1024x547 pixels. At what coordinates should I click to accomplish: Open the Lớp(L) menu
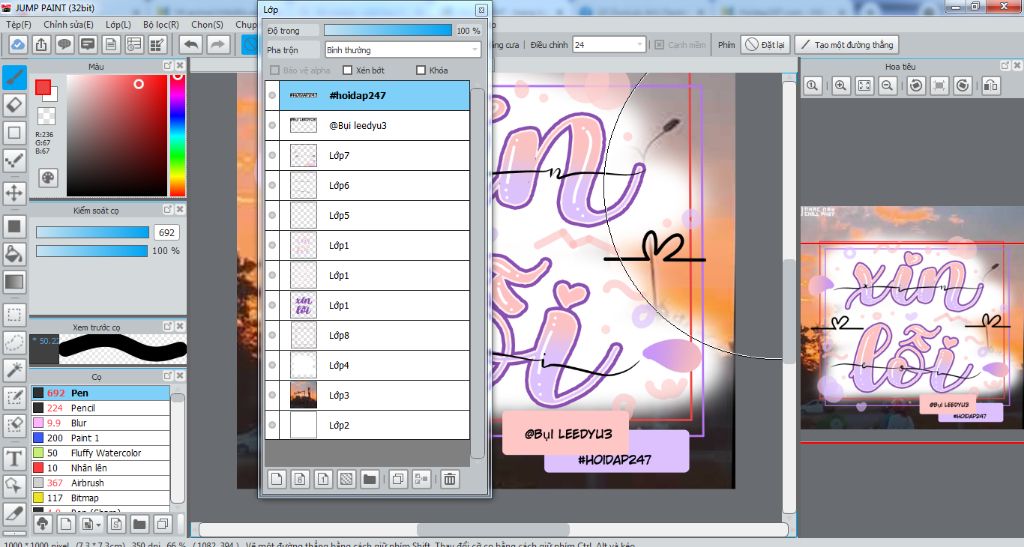[x=118, y=24]
